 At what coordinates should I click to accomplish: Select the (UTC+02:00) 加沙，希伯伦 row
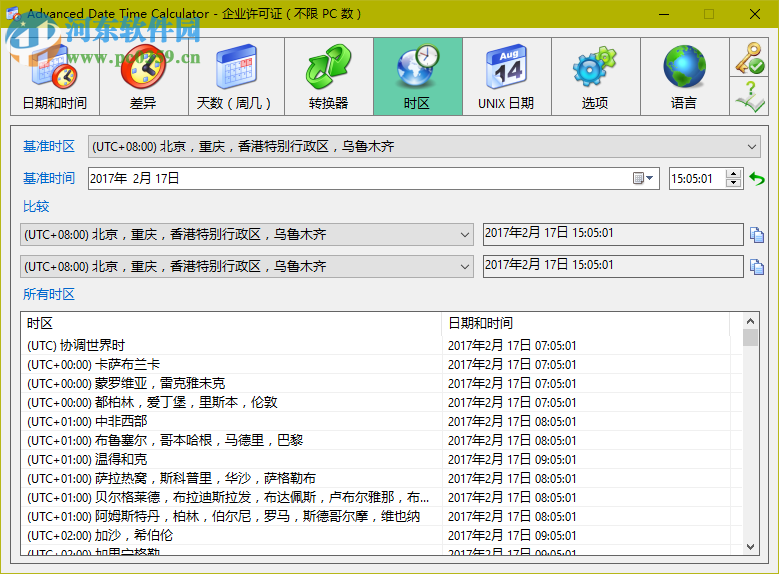pyautogui.click(x=382, y=535)
